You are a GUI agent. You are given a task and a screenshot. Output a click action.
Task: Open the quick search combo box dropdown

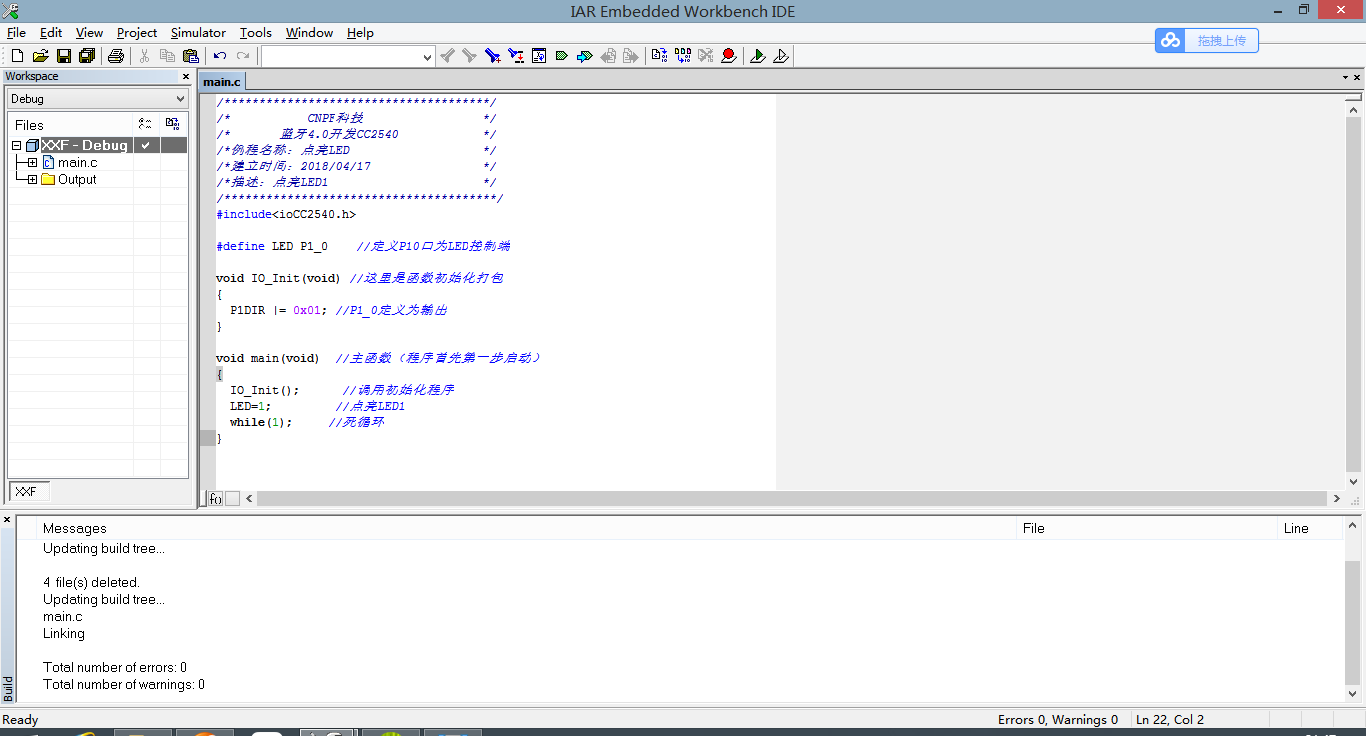427,57
